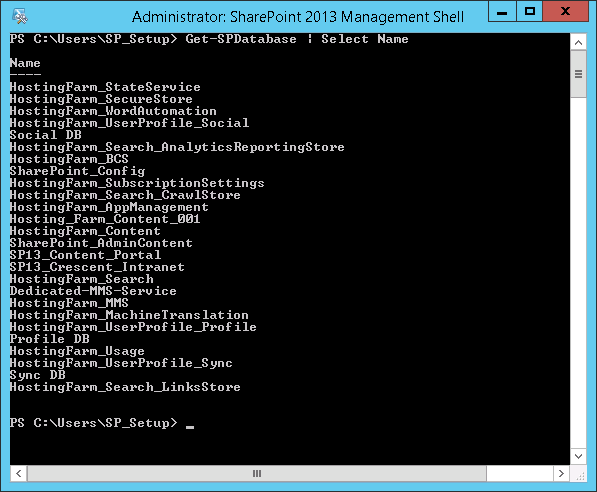Select HostingFarm_UserProfile_Profile line
597x492 pixels.
[x=133, y=327]
